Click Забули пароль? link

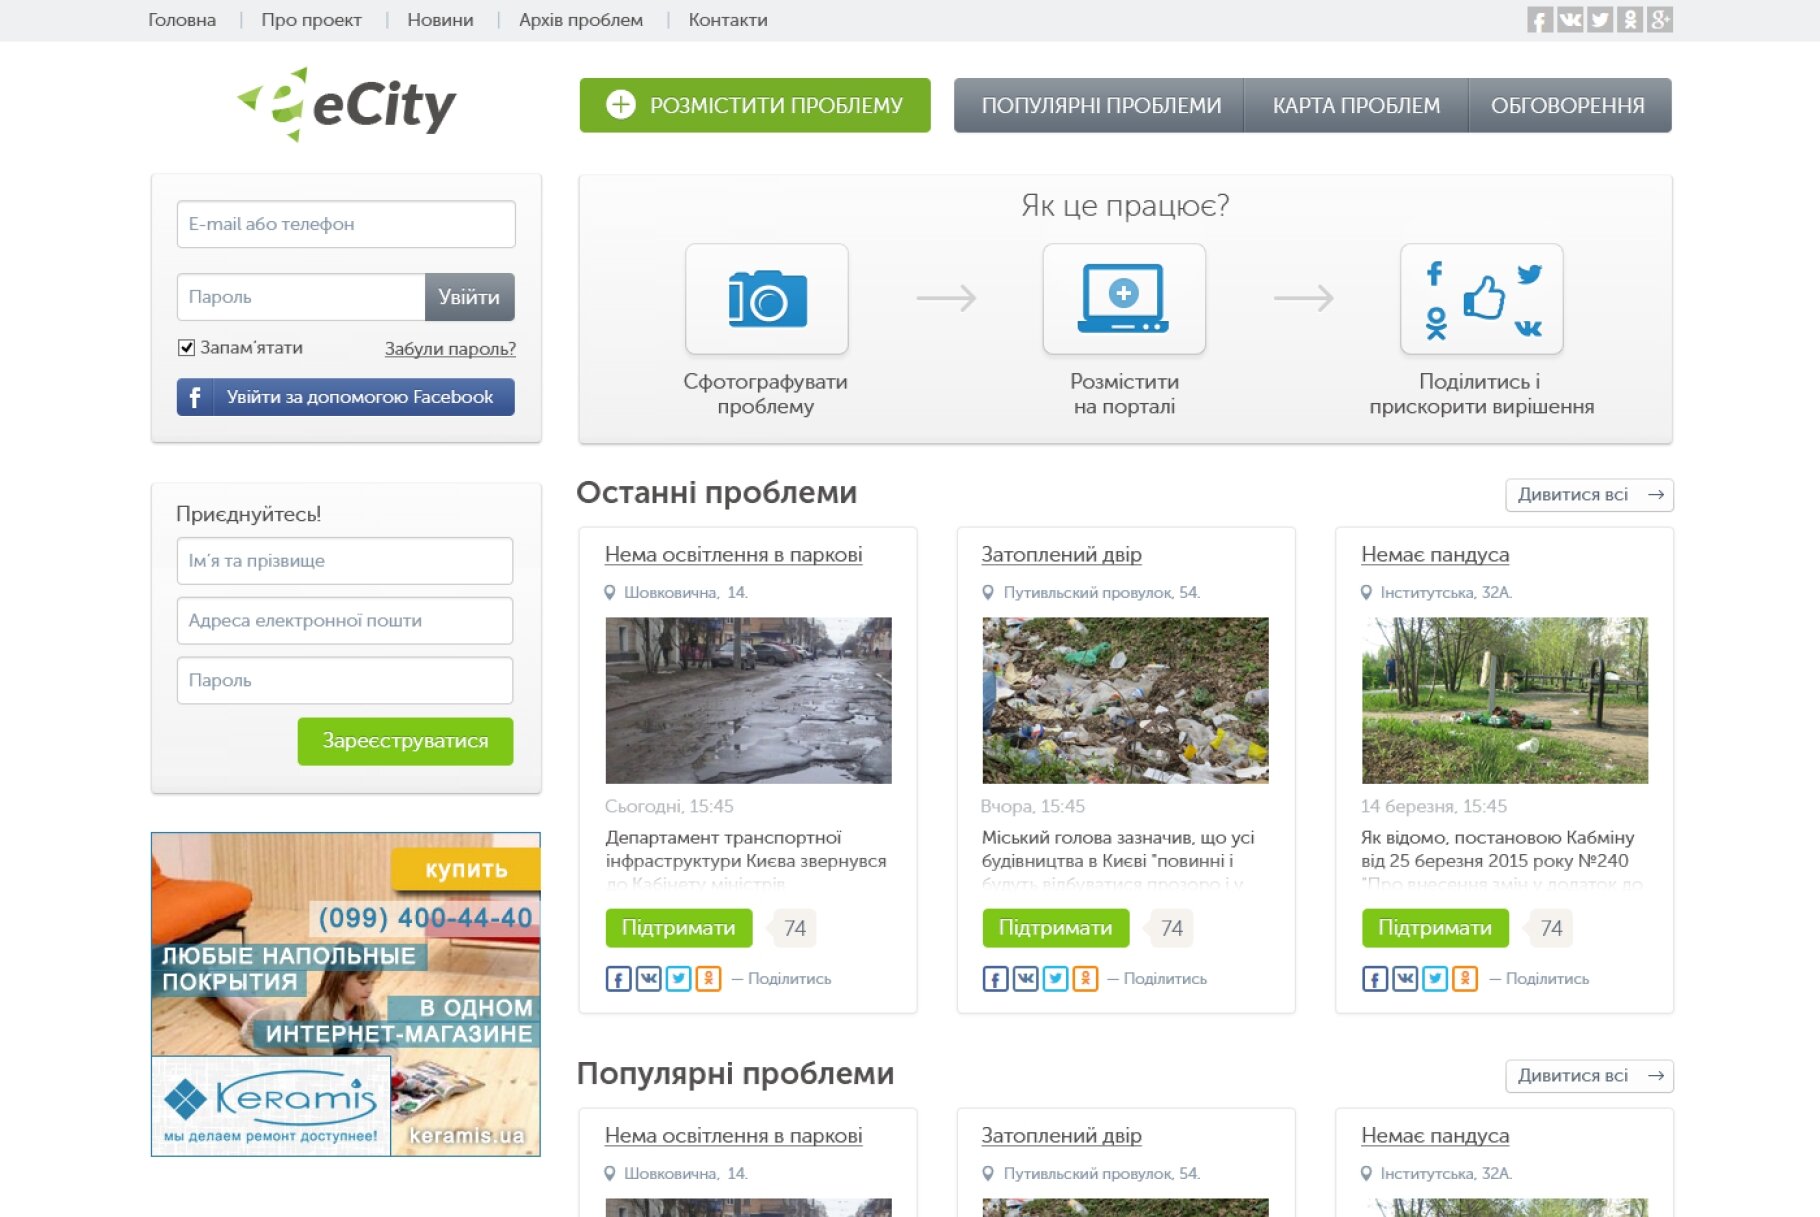point(450,348)
